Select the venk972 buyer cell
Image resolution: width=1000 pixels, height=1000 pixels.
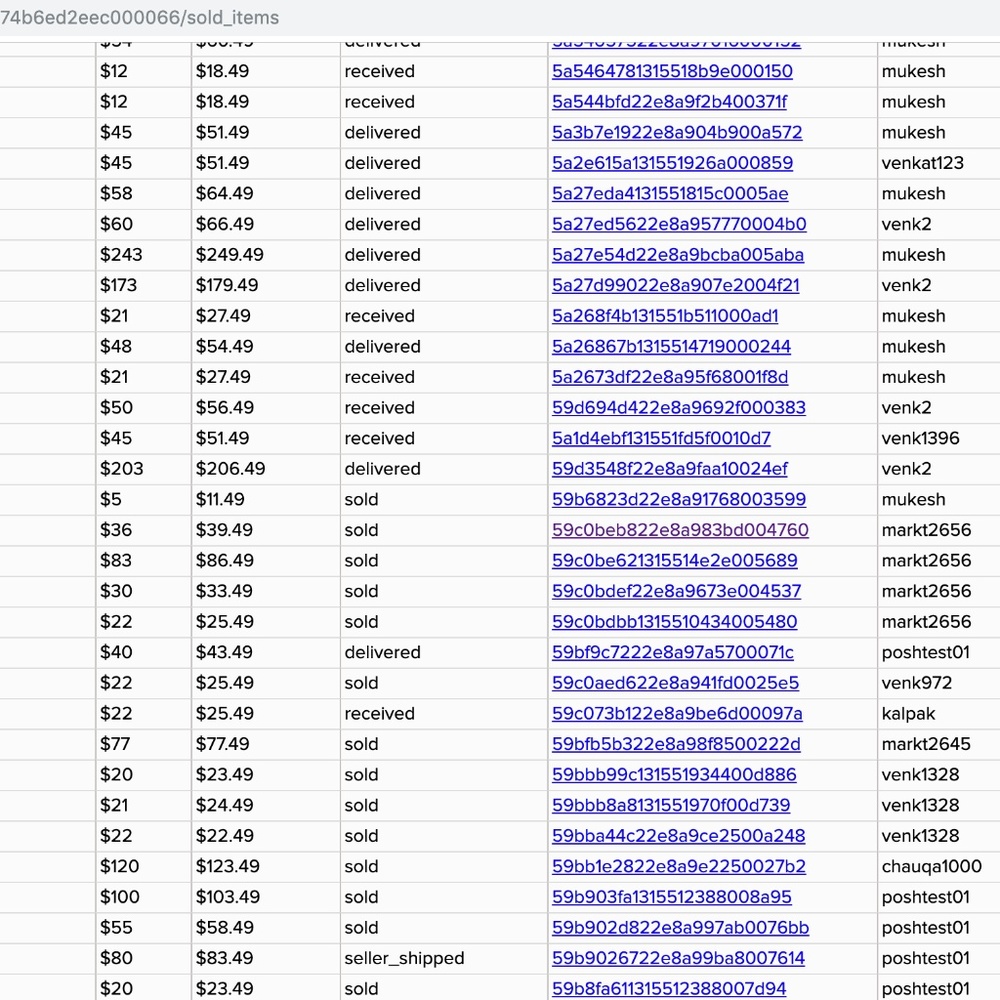coord(938,683)
